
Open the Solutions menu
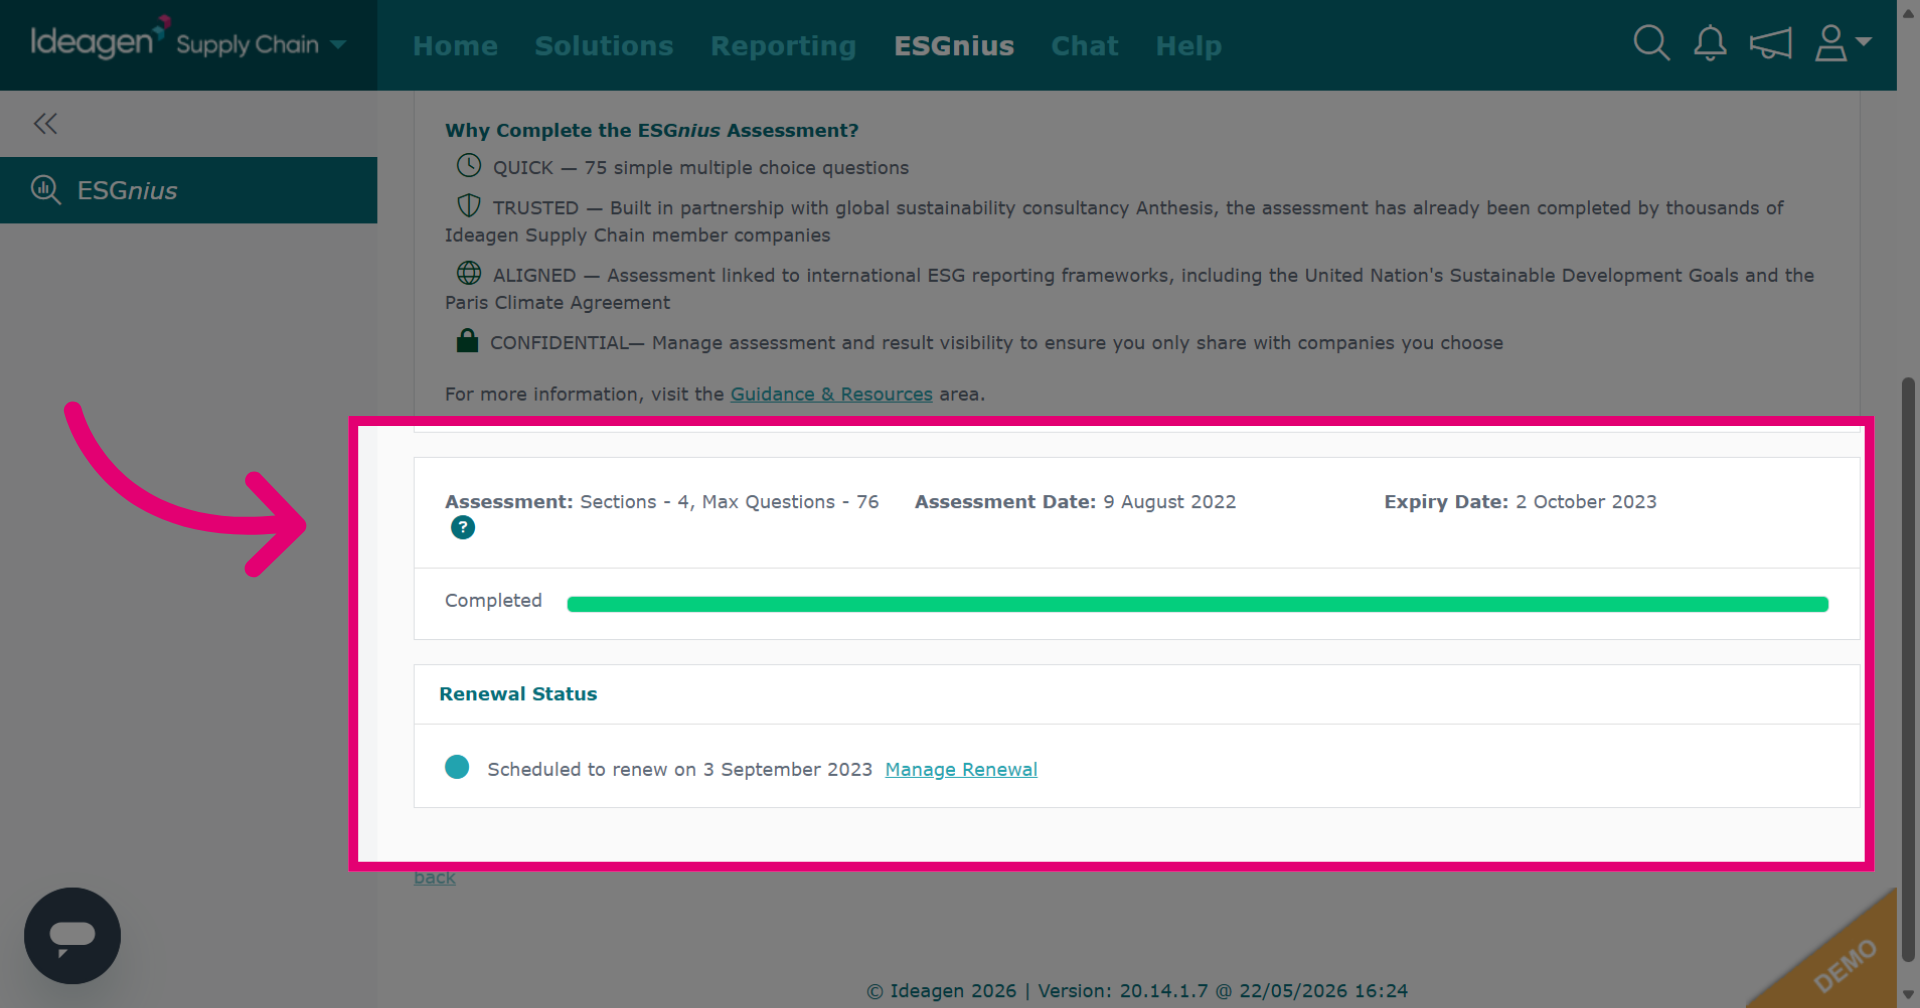(604, 46)
